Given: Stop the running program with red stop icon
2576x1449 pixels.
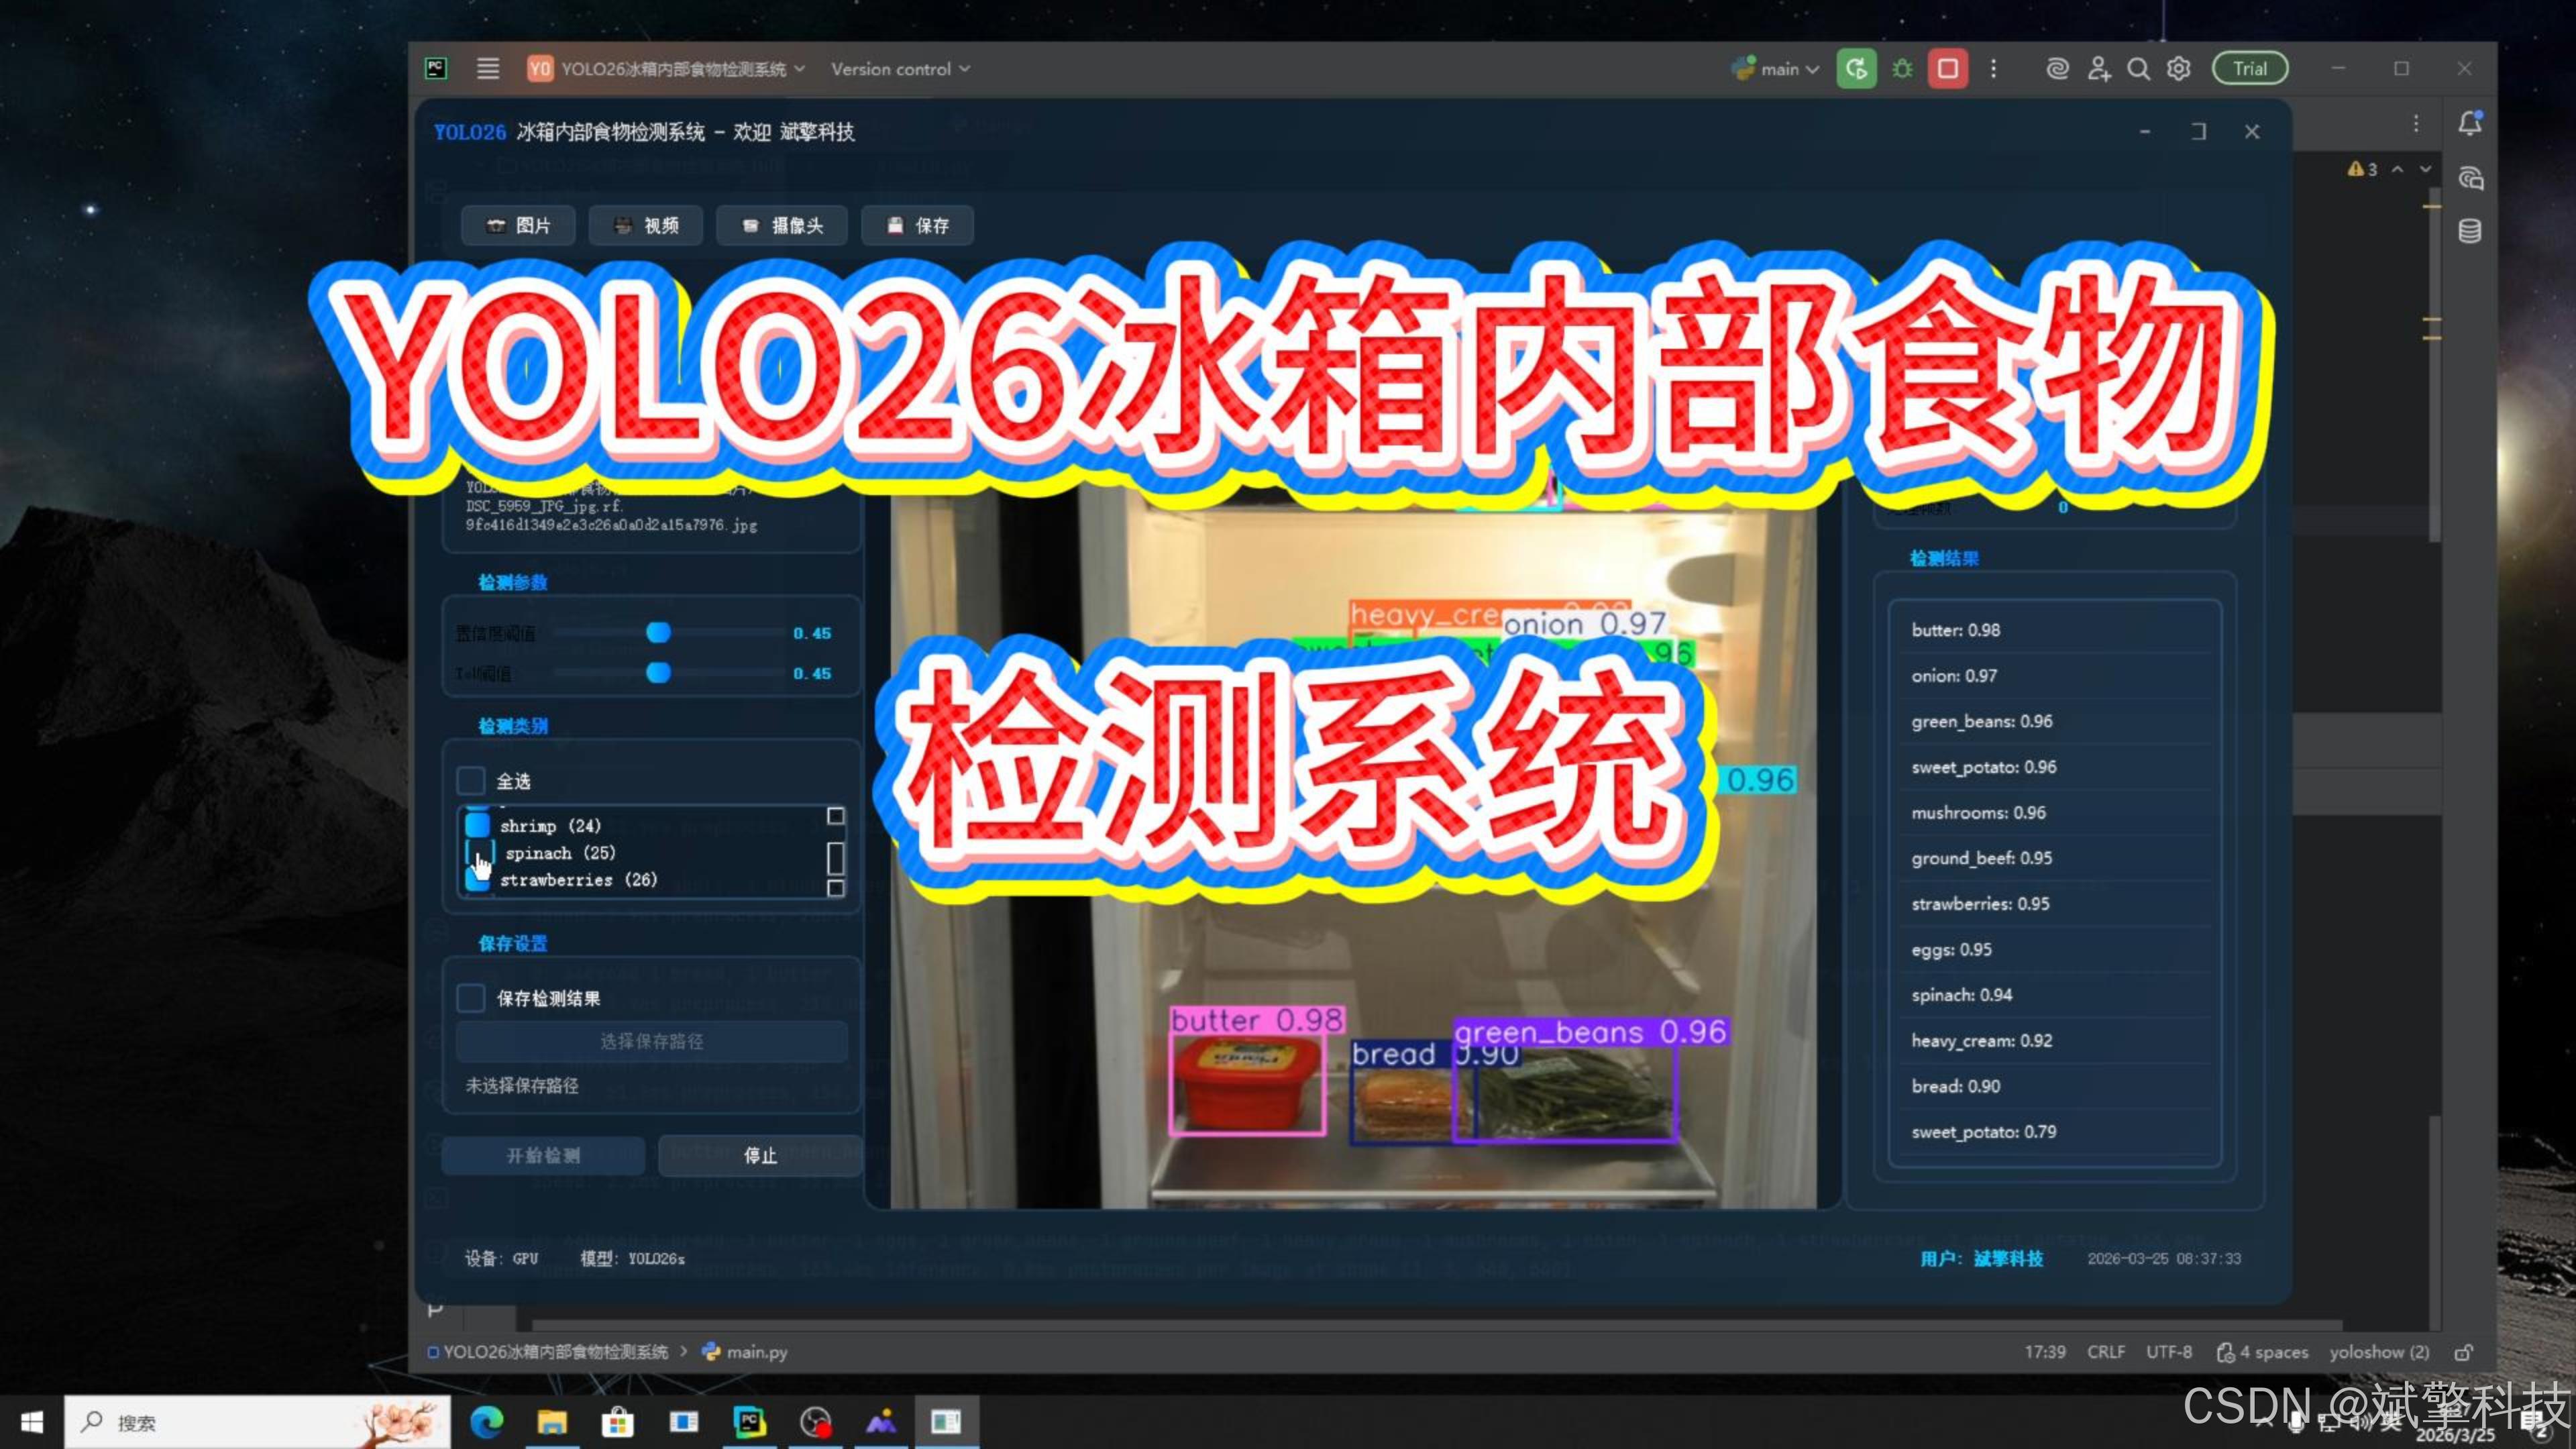Looking at the screenshot, I should (1948, 69).
